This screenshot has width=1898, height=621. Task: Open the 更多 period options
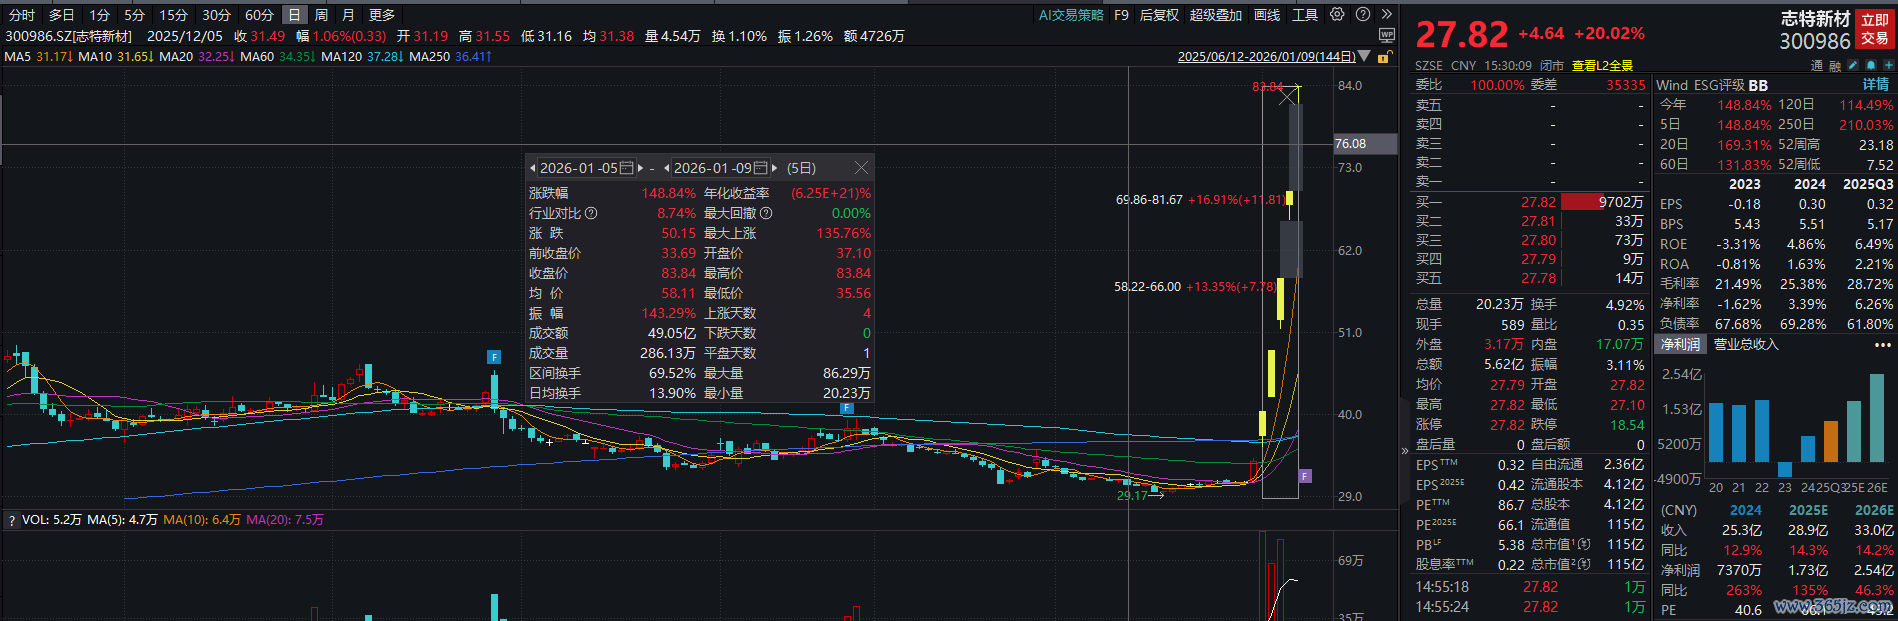382,15
